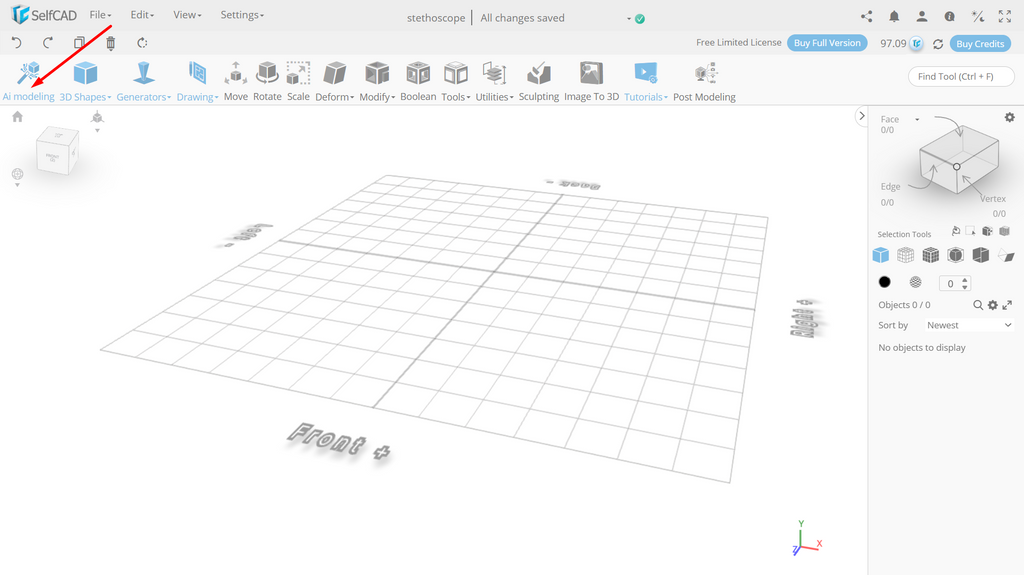
Task: Open the Boolean tool
Action: (x=418, y=82)
